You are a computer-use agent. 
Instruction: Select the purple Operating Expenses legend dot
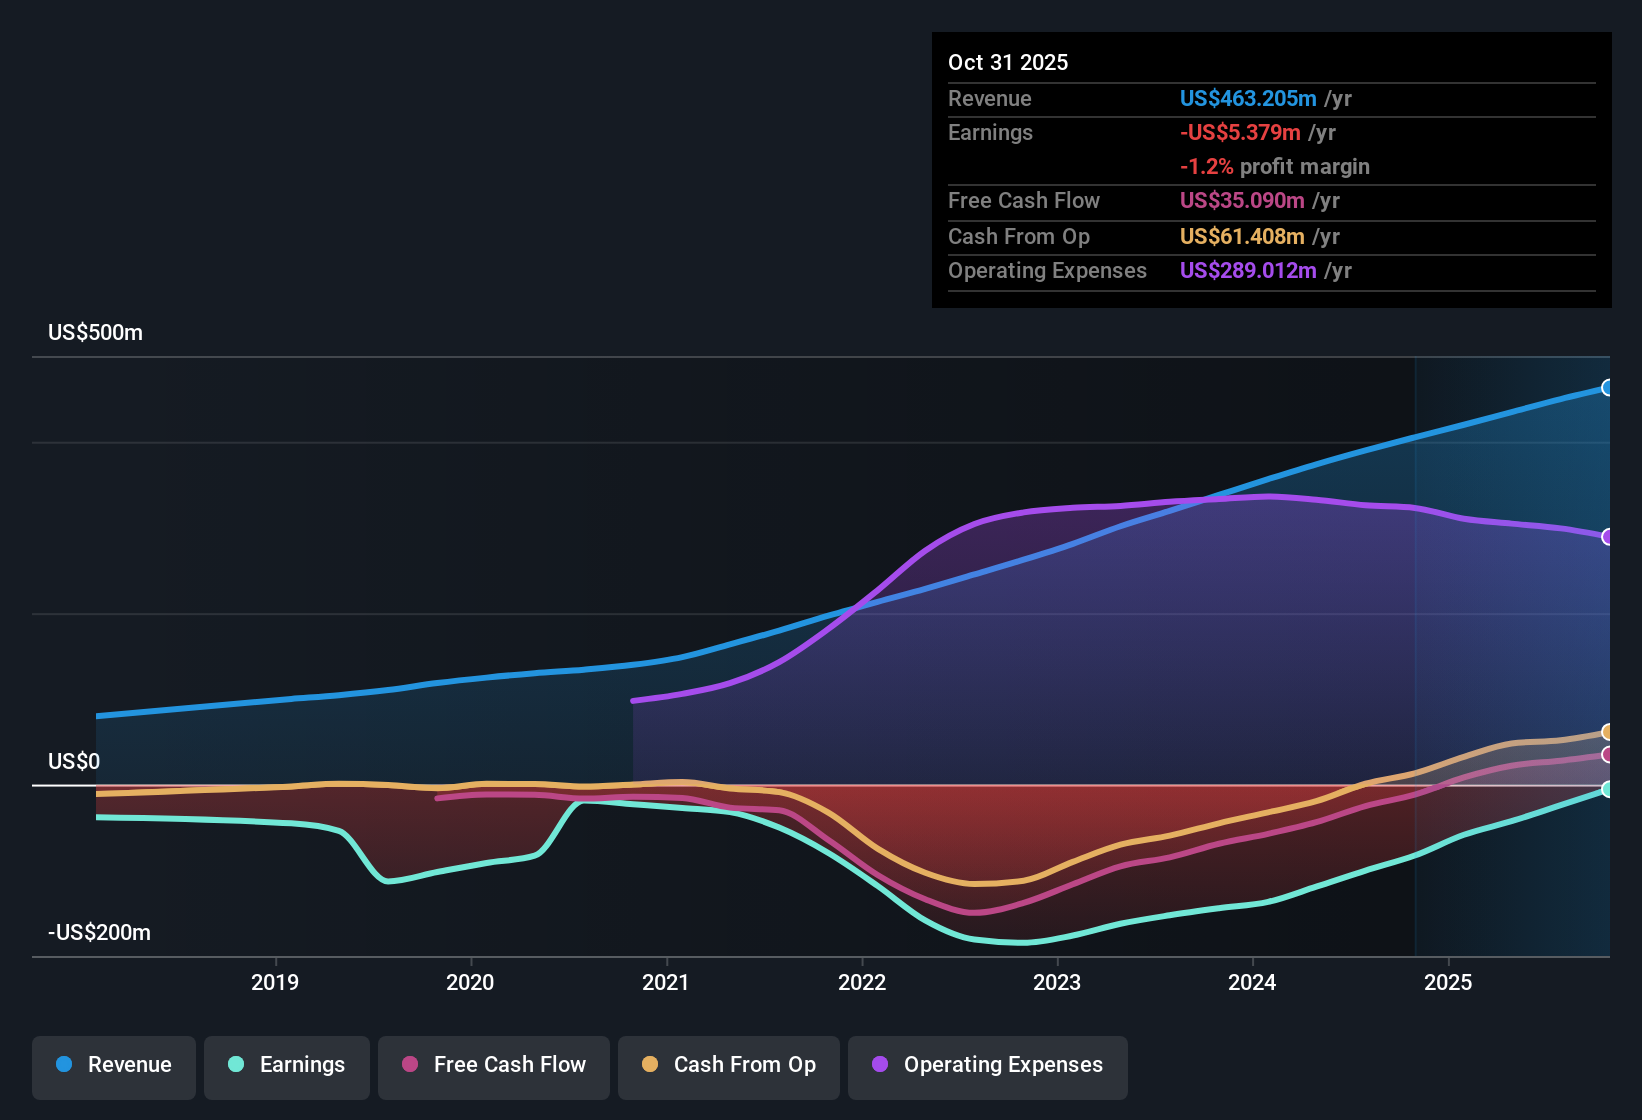click(x=879, y=1065)
